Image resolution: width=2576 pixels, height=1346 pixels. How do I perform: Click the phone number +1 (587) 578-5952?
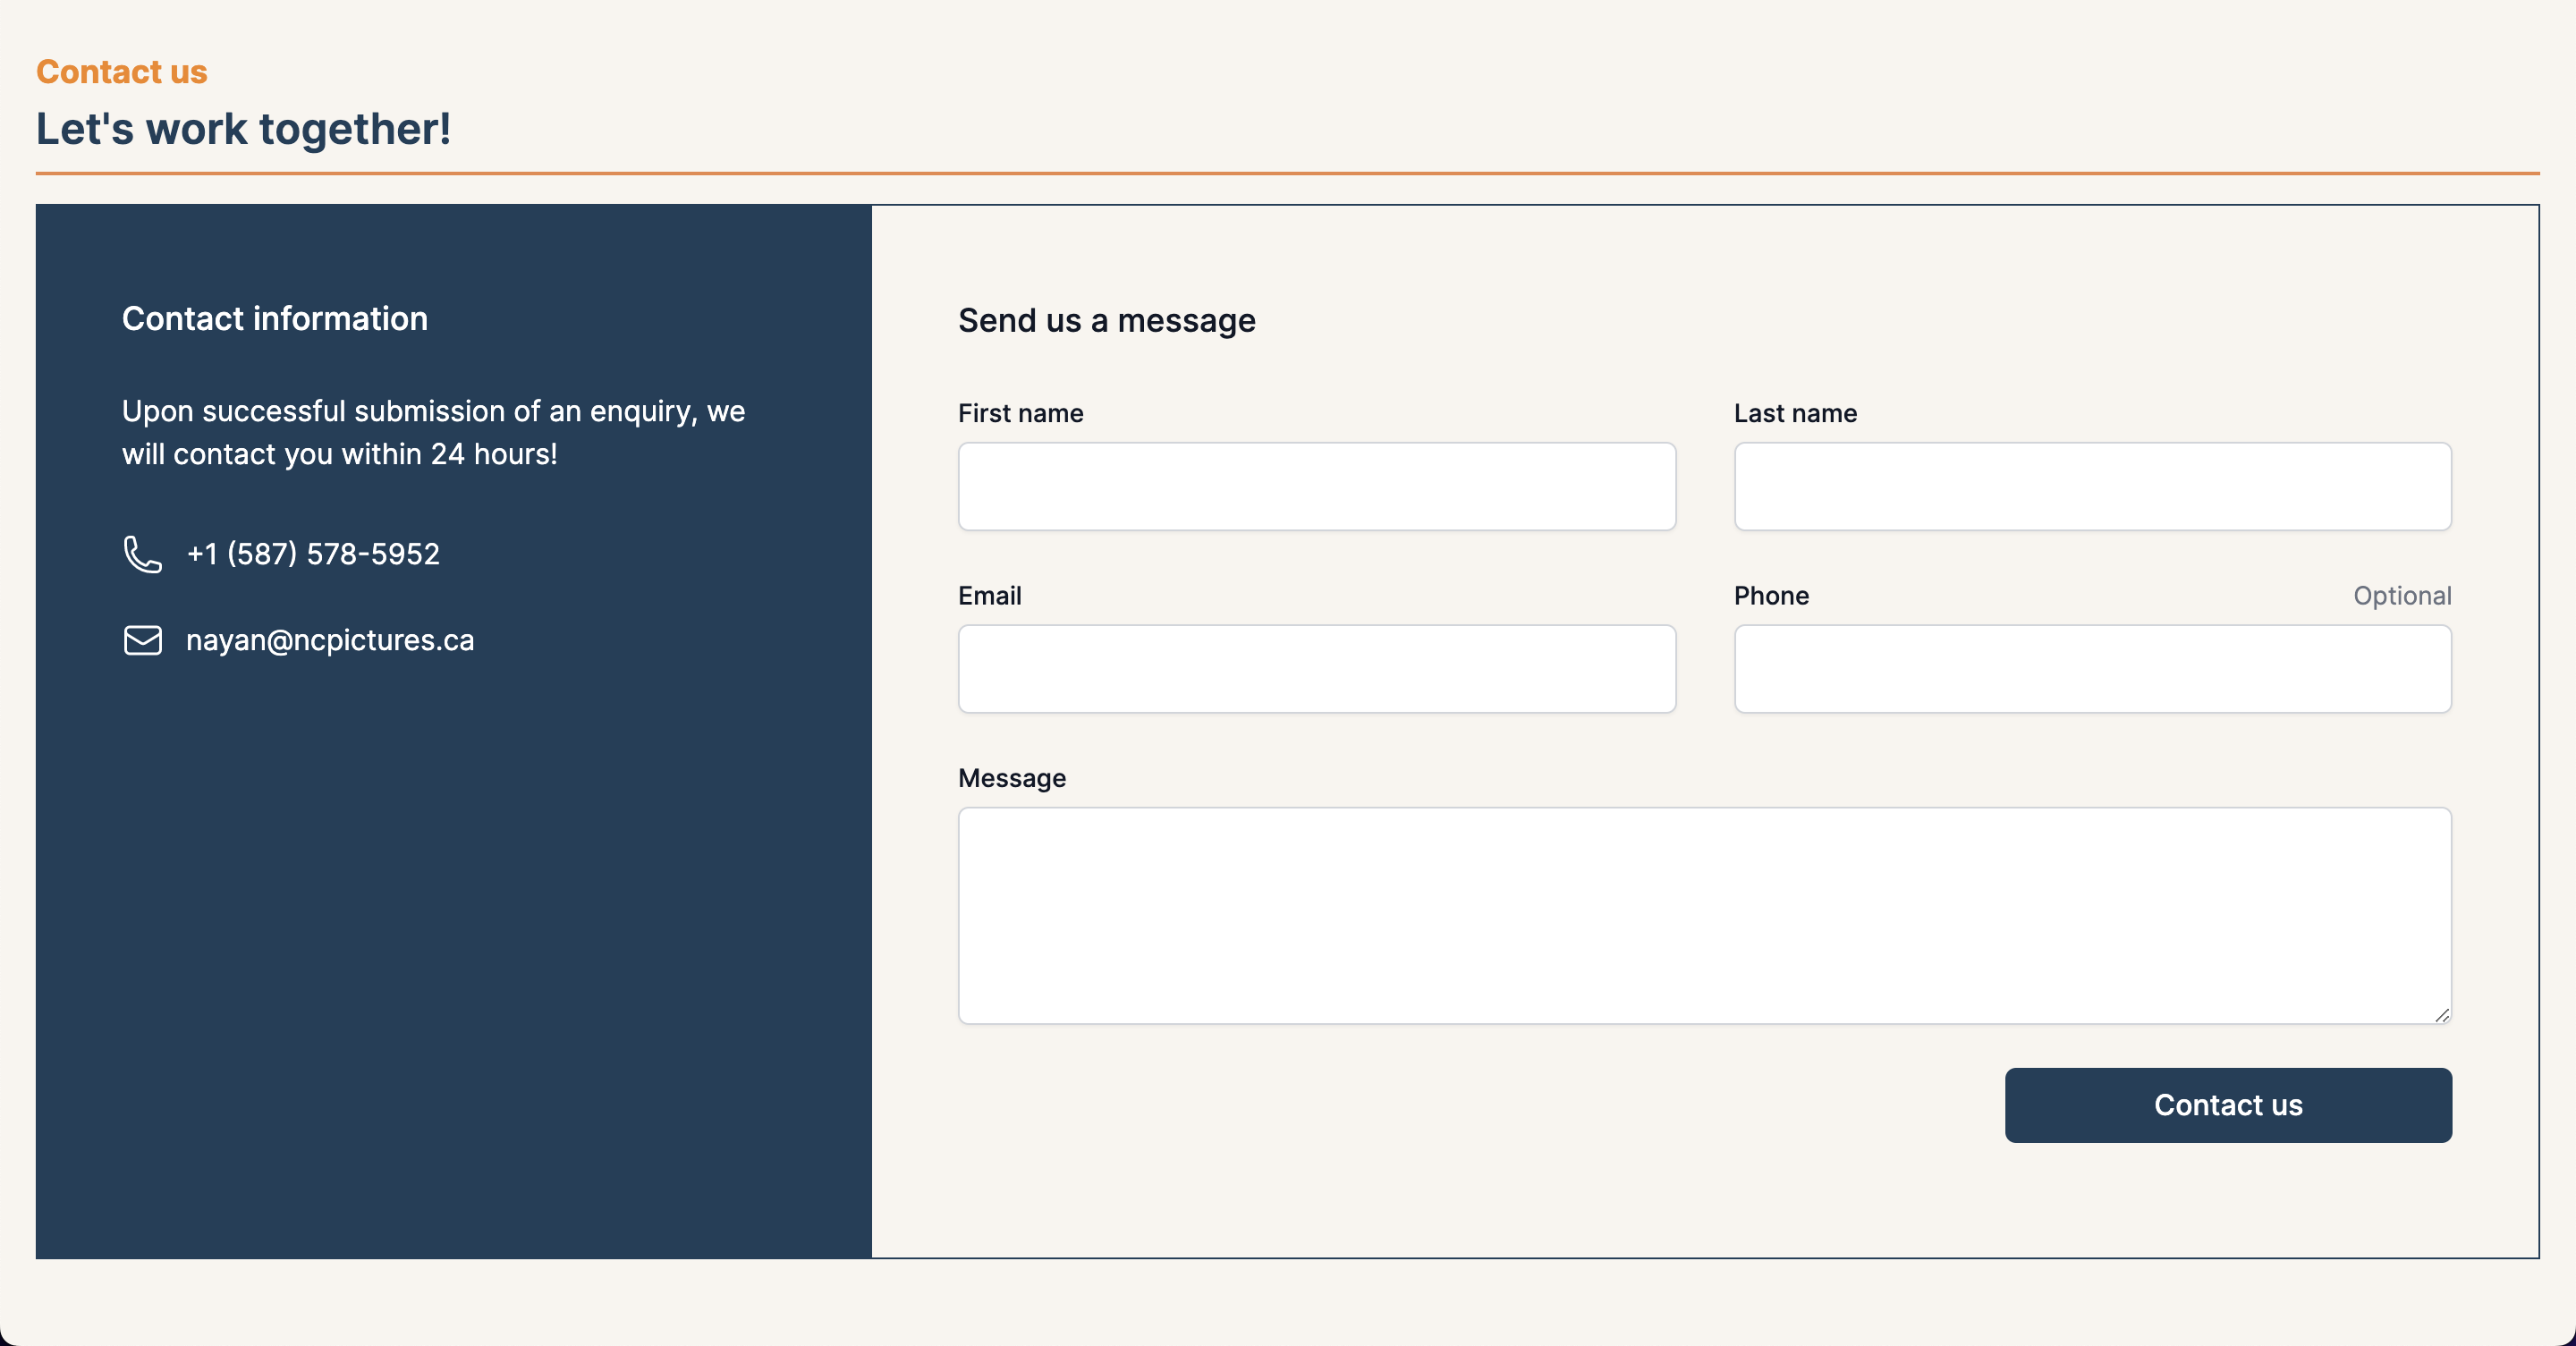click(x=313, y=554)
